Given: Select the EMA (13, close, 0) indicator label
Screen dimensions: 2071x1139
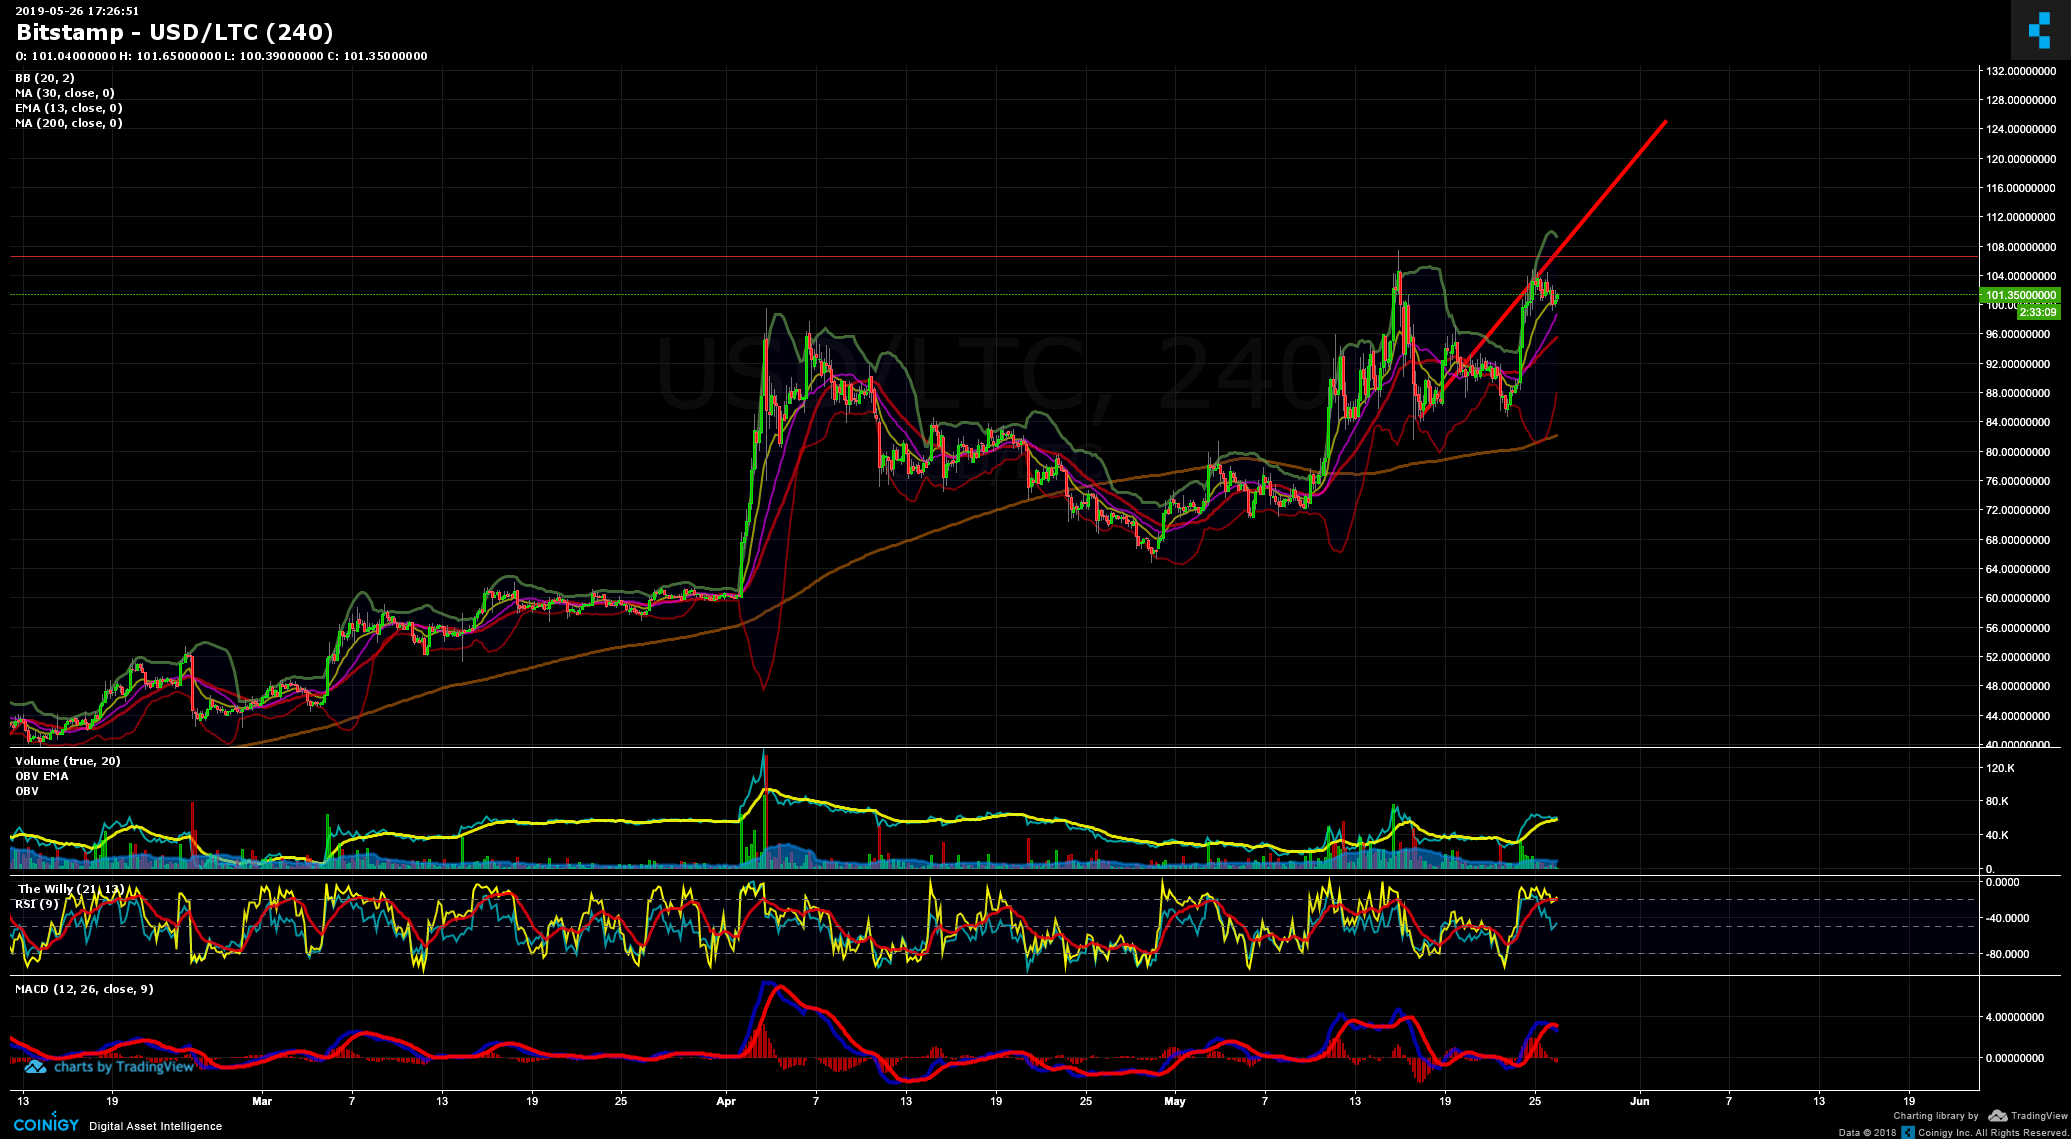Looking at the screenshot, I should click(69, 108).
